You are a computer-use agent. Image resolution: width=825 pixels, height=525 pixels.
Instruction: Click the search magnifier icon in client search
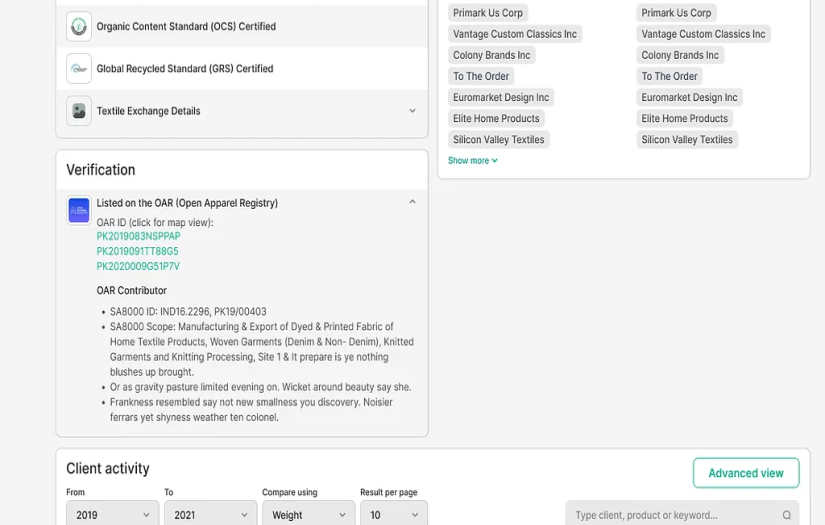coord(787,515)
